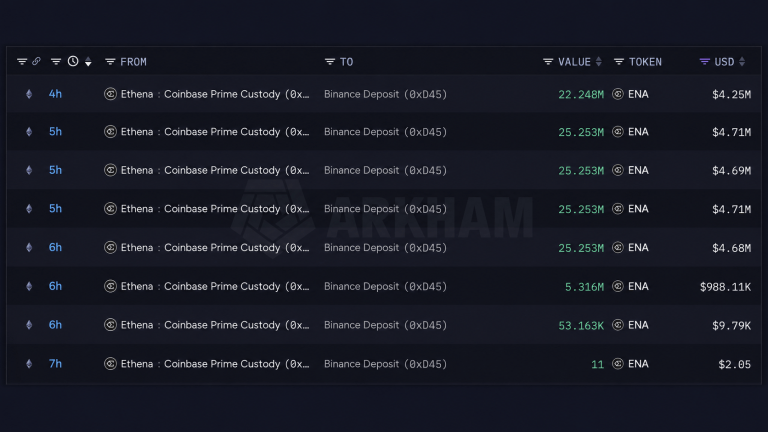Click the TOKEN column header label
The image size is (768, 432).
[645, 62]
